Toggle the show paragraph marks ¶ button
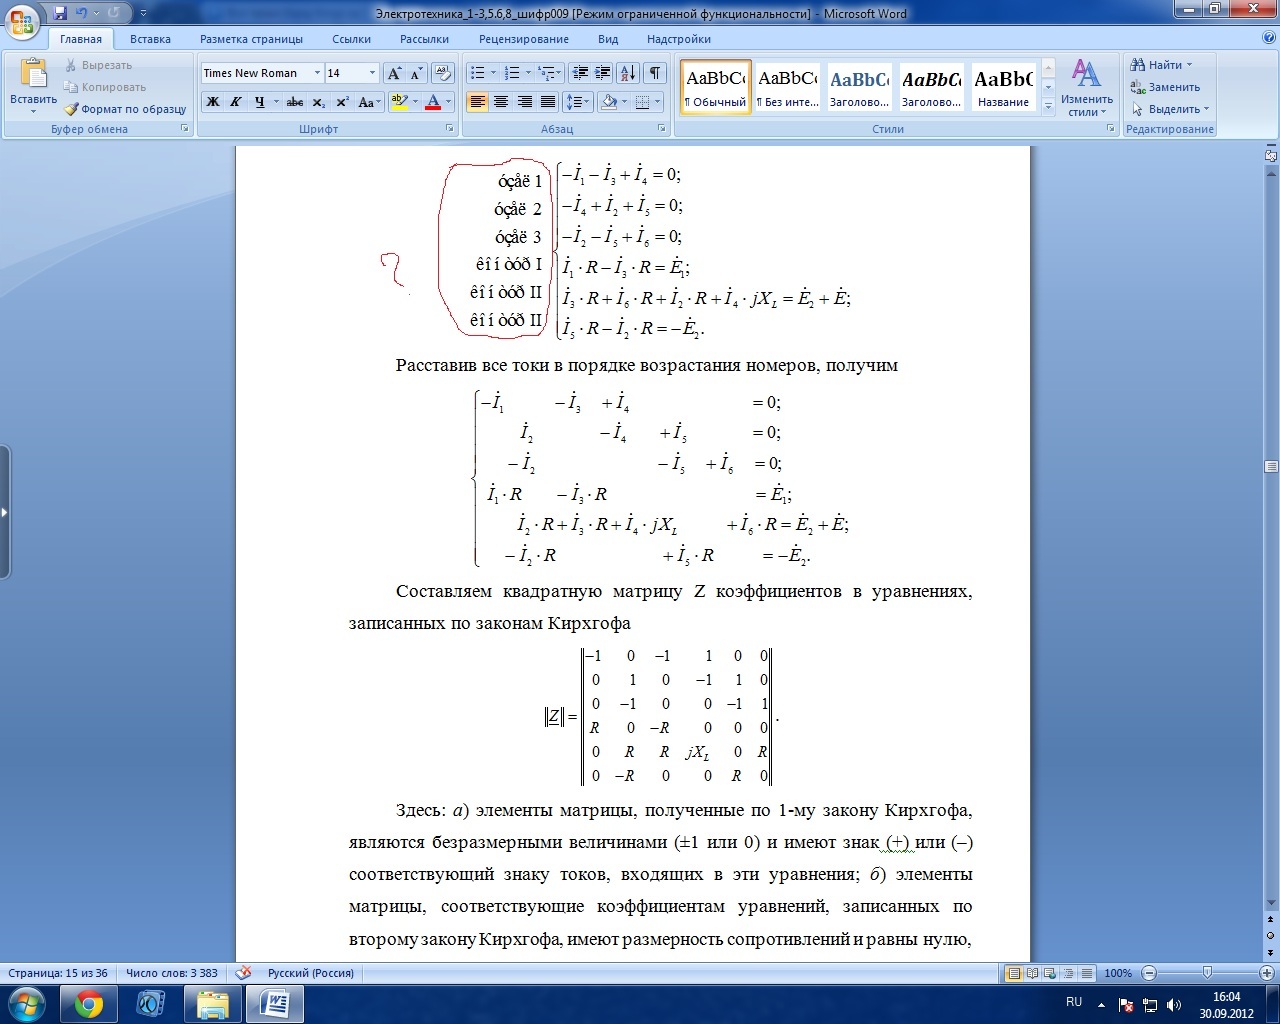Image resolution: width=1280 pixels, height=1024 pixels. click(x=654, y=73)
